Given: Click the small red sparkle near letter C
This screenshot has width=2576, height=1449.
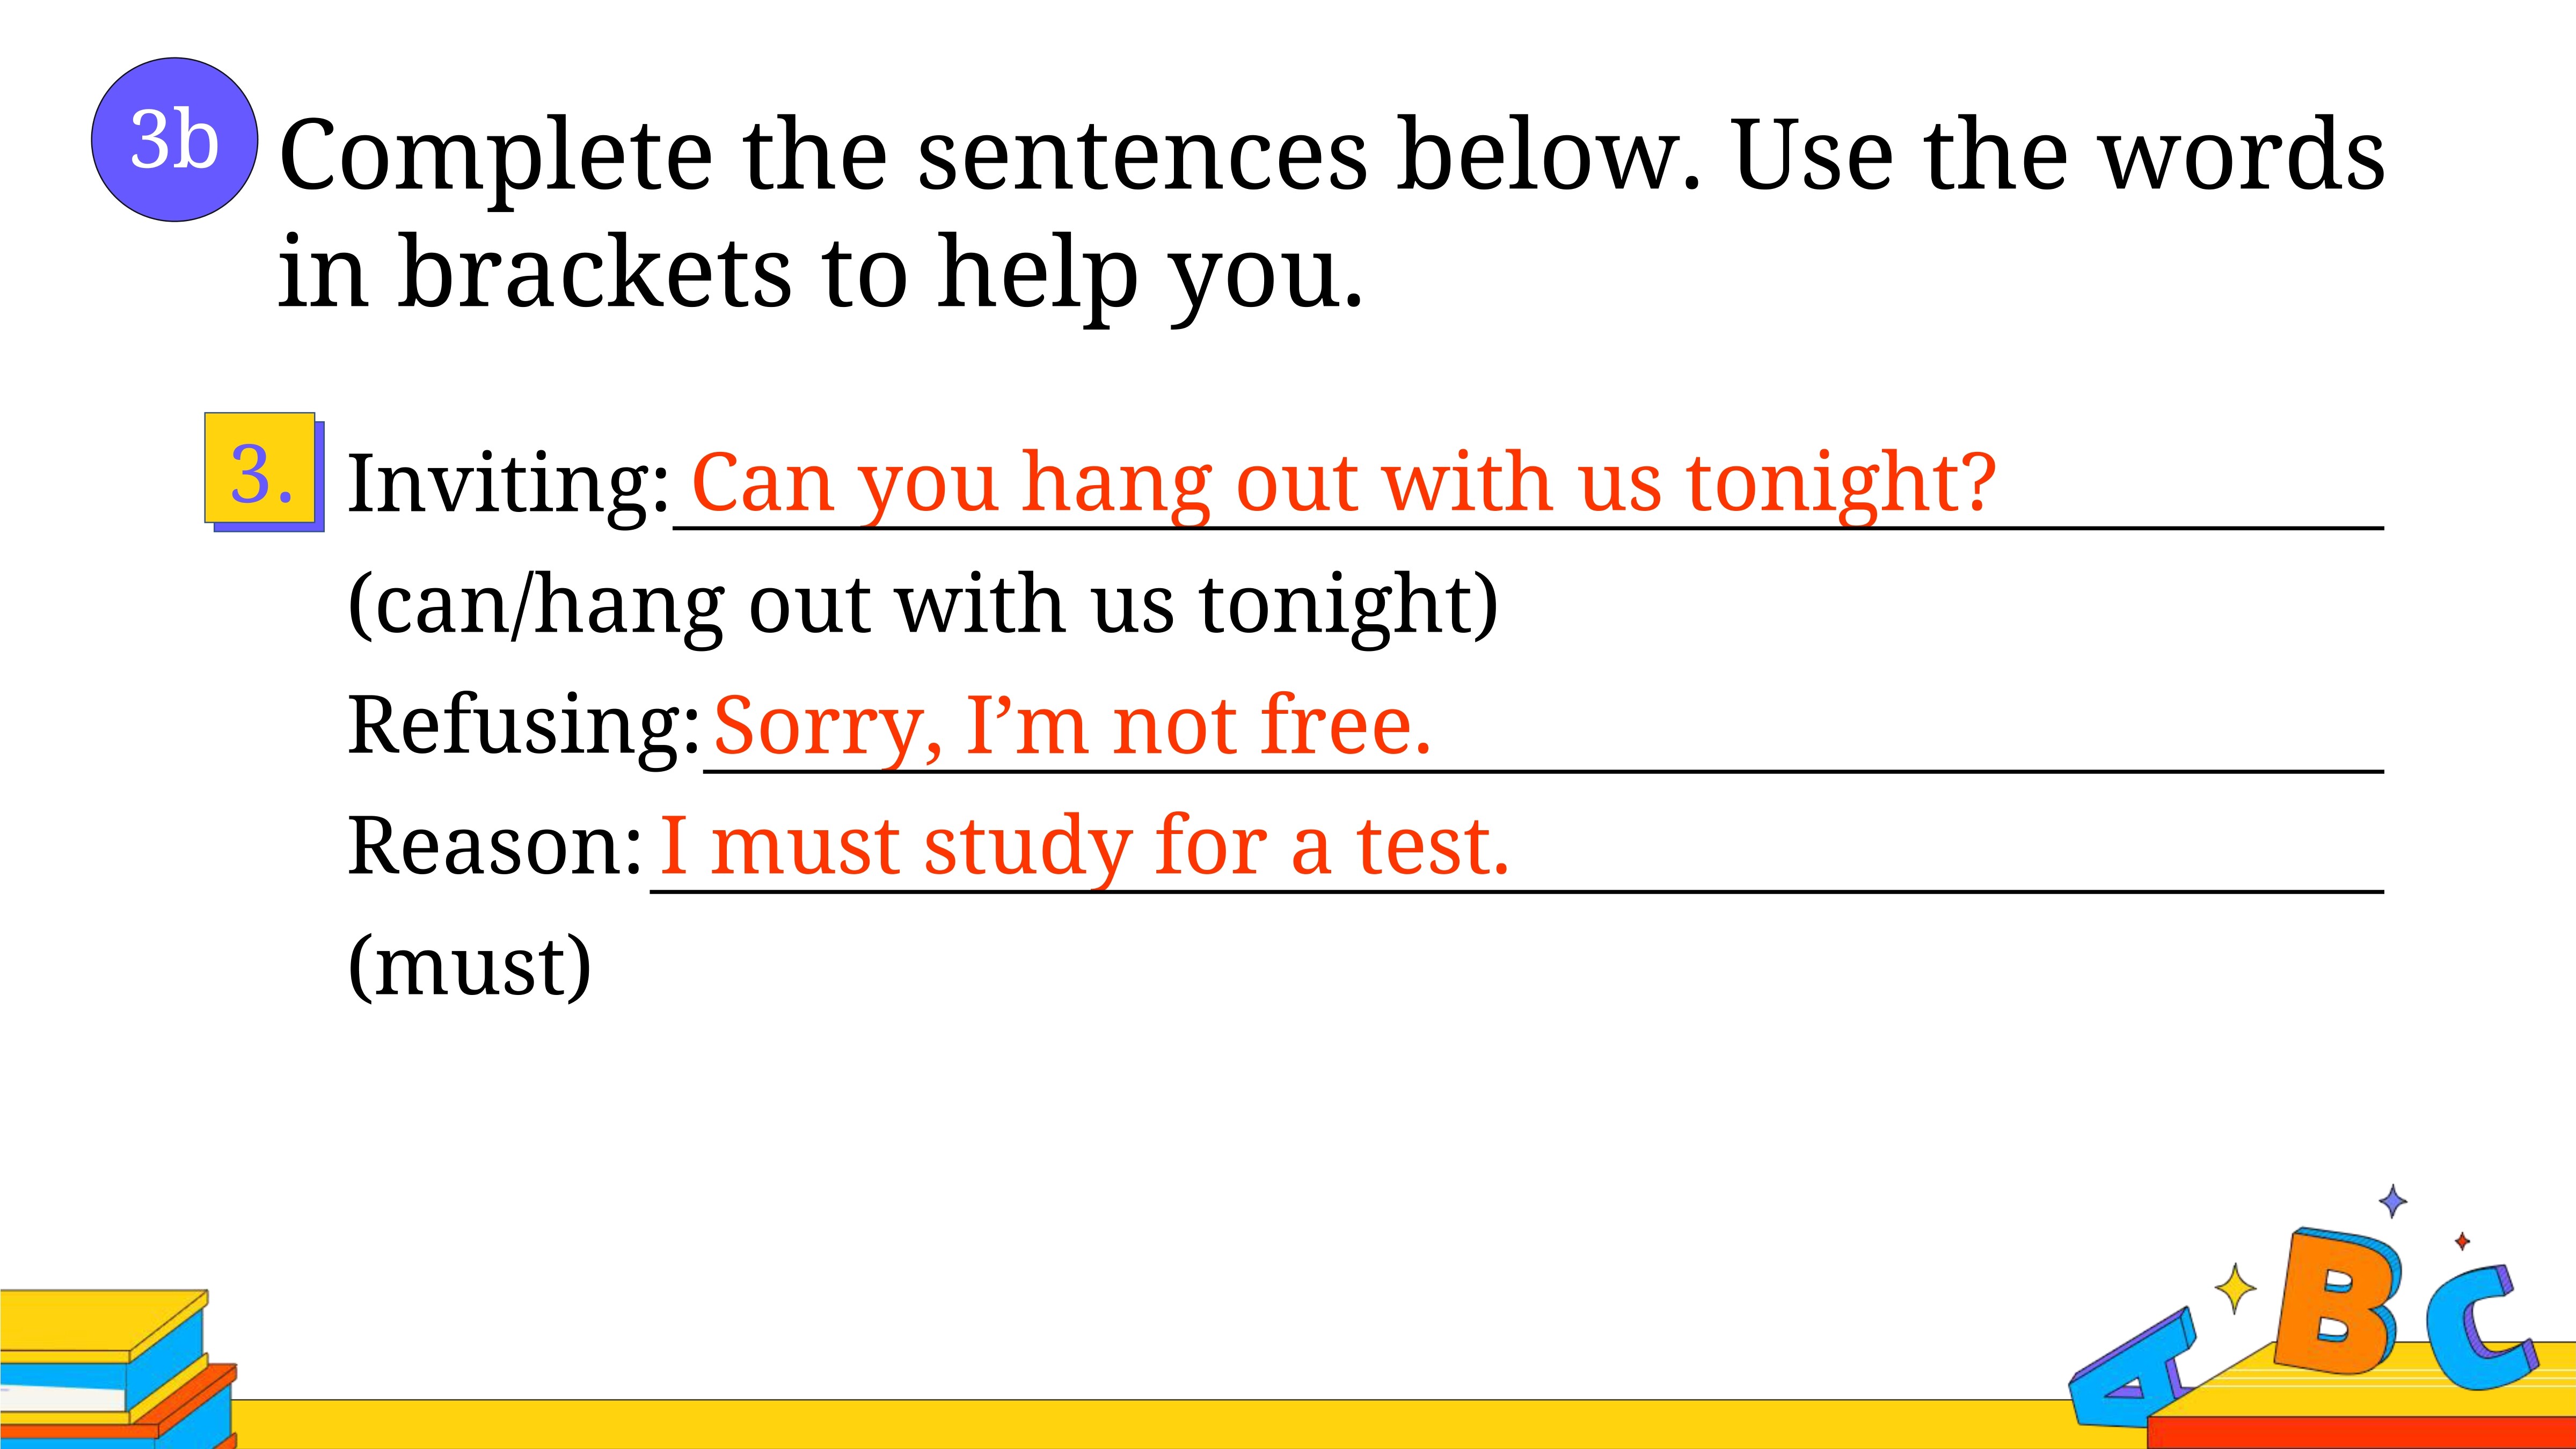Looking at the screenshot, I should click(2462, 1241).
